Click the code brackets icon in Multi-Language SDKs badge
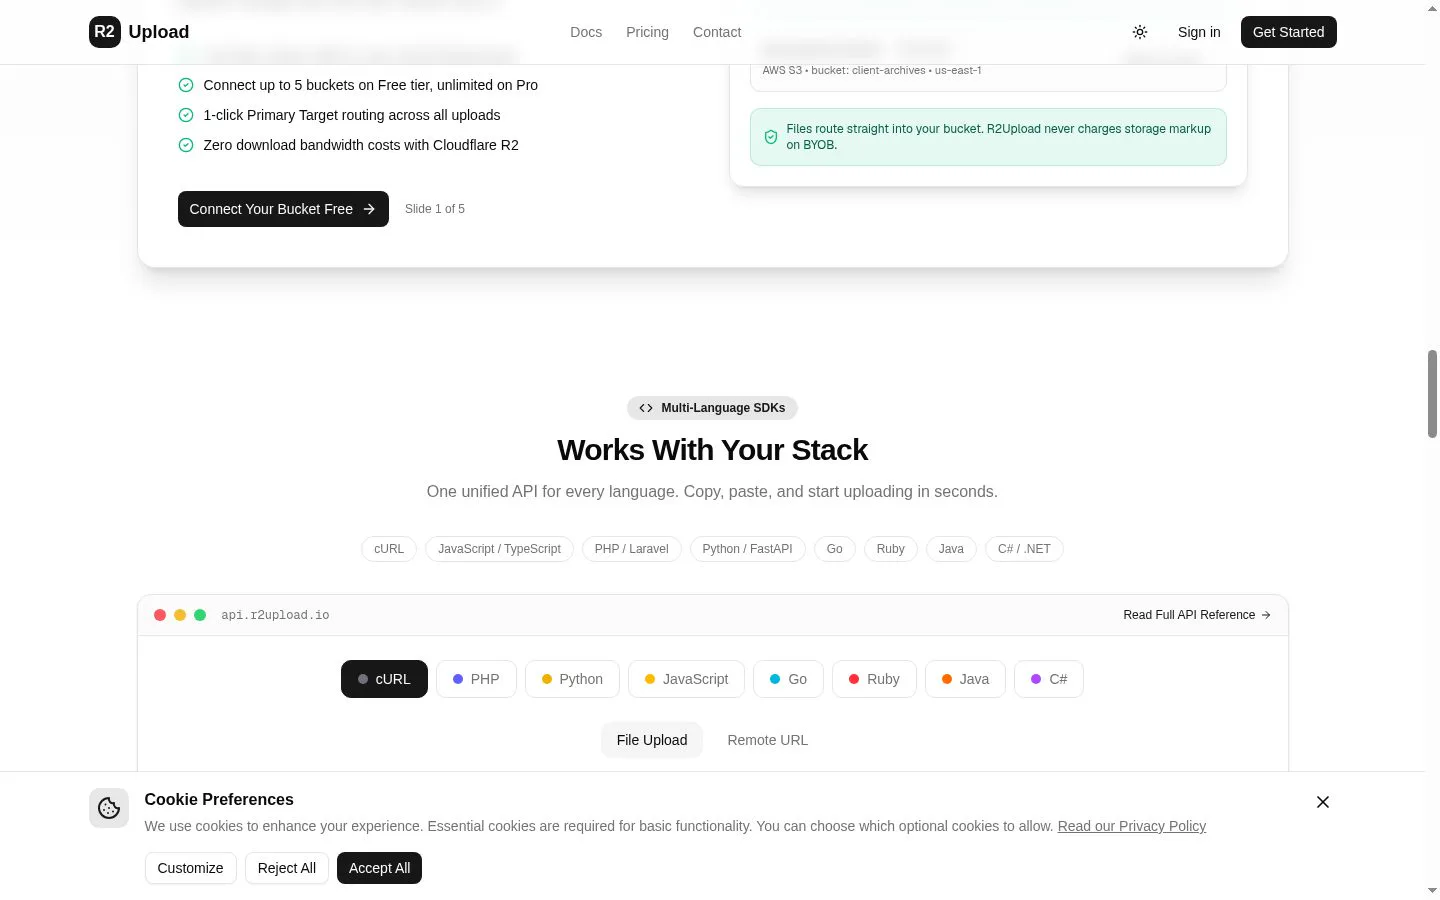This screenshot has height=900, width=1440. (646, 408)
